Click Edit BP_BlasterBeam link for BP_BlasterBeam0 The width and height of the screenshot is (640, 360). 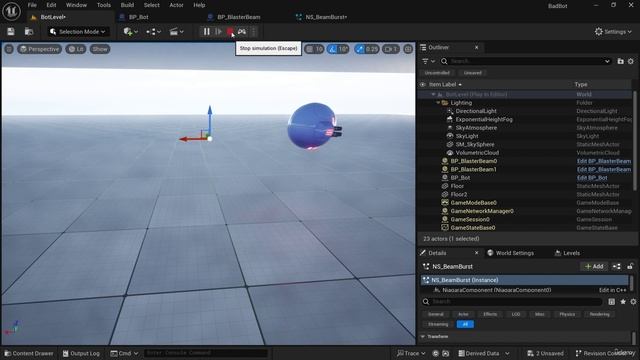pyautogui.click(x=604, y=161)
